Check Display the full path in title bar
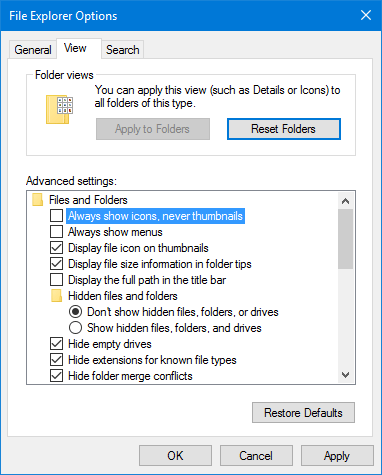The image size is (382, 475). [57, 280]
